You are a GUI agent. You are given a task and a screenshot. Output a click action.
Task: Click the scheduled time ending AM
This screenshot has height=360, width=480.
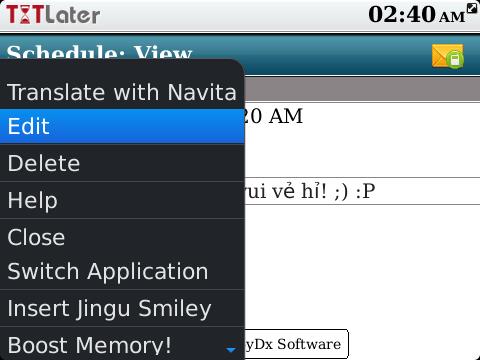tap(274, 116)
